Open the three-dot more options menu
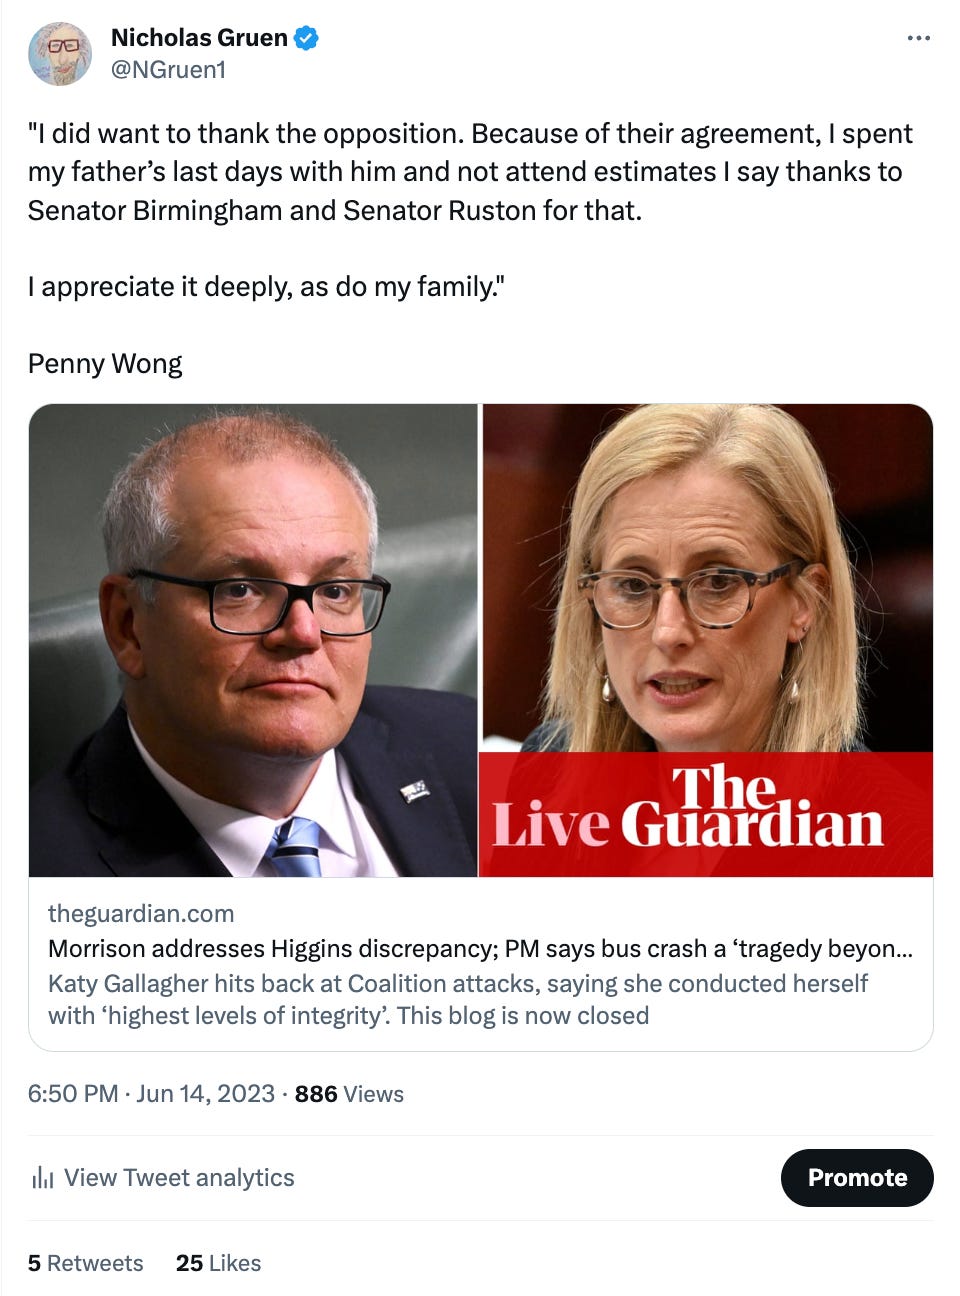The height and width of the screenshot is (1296, 960). 918,38
